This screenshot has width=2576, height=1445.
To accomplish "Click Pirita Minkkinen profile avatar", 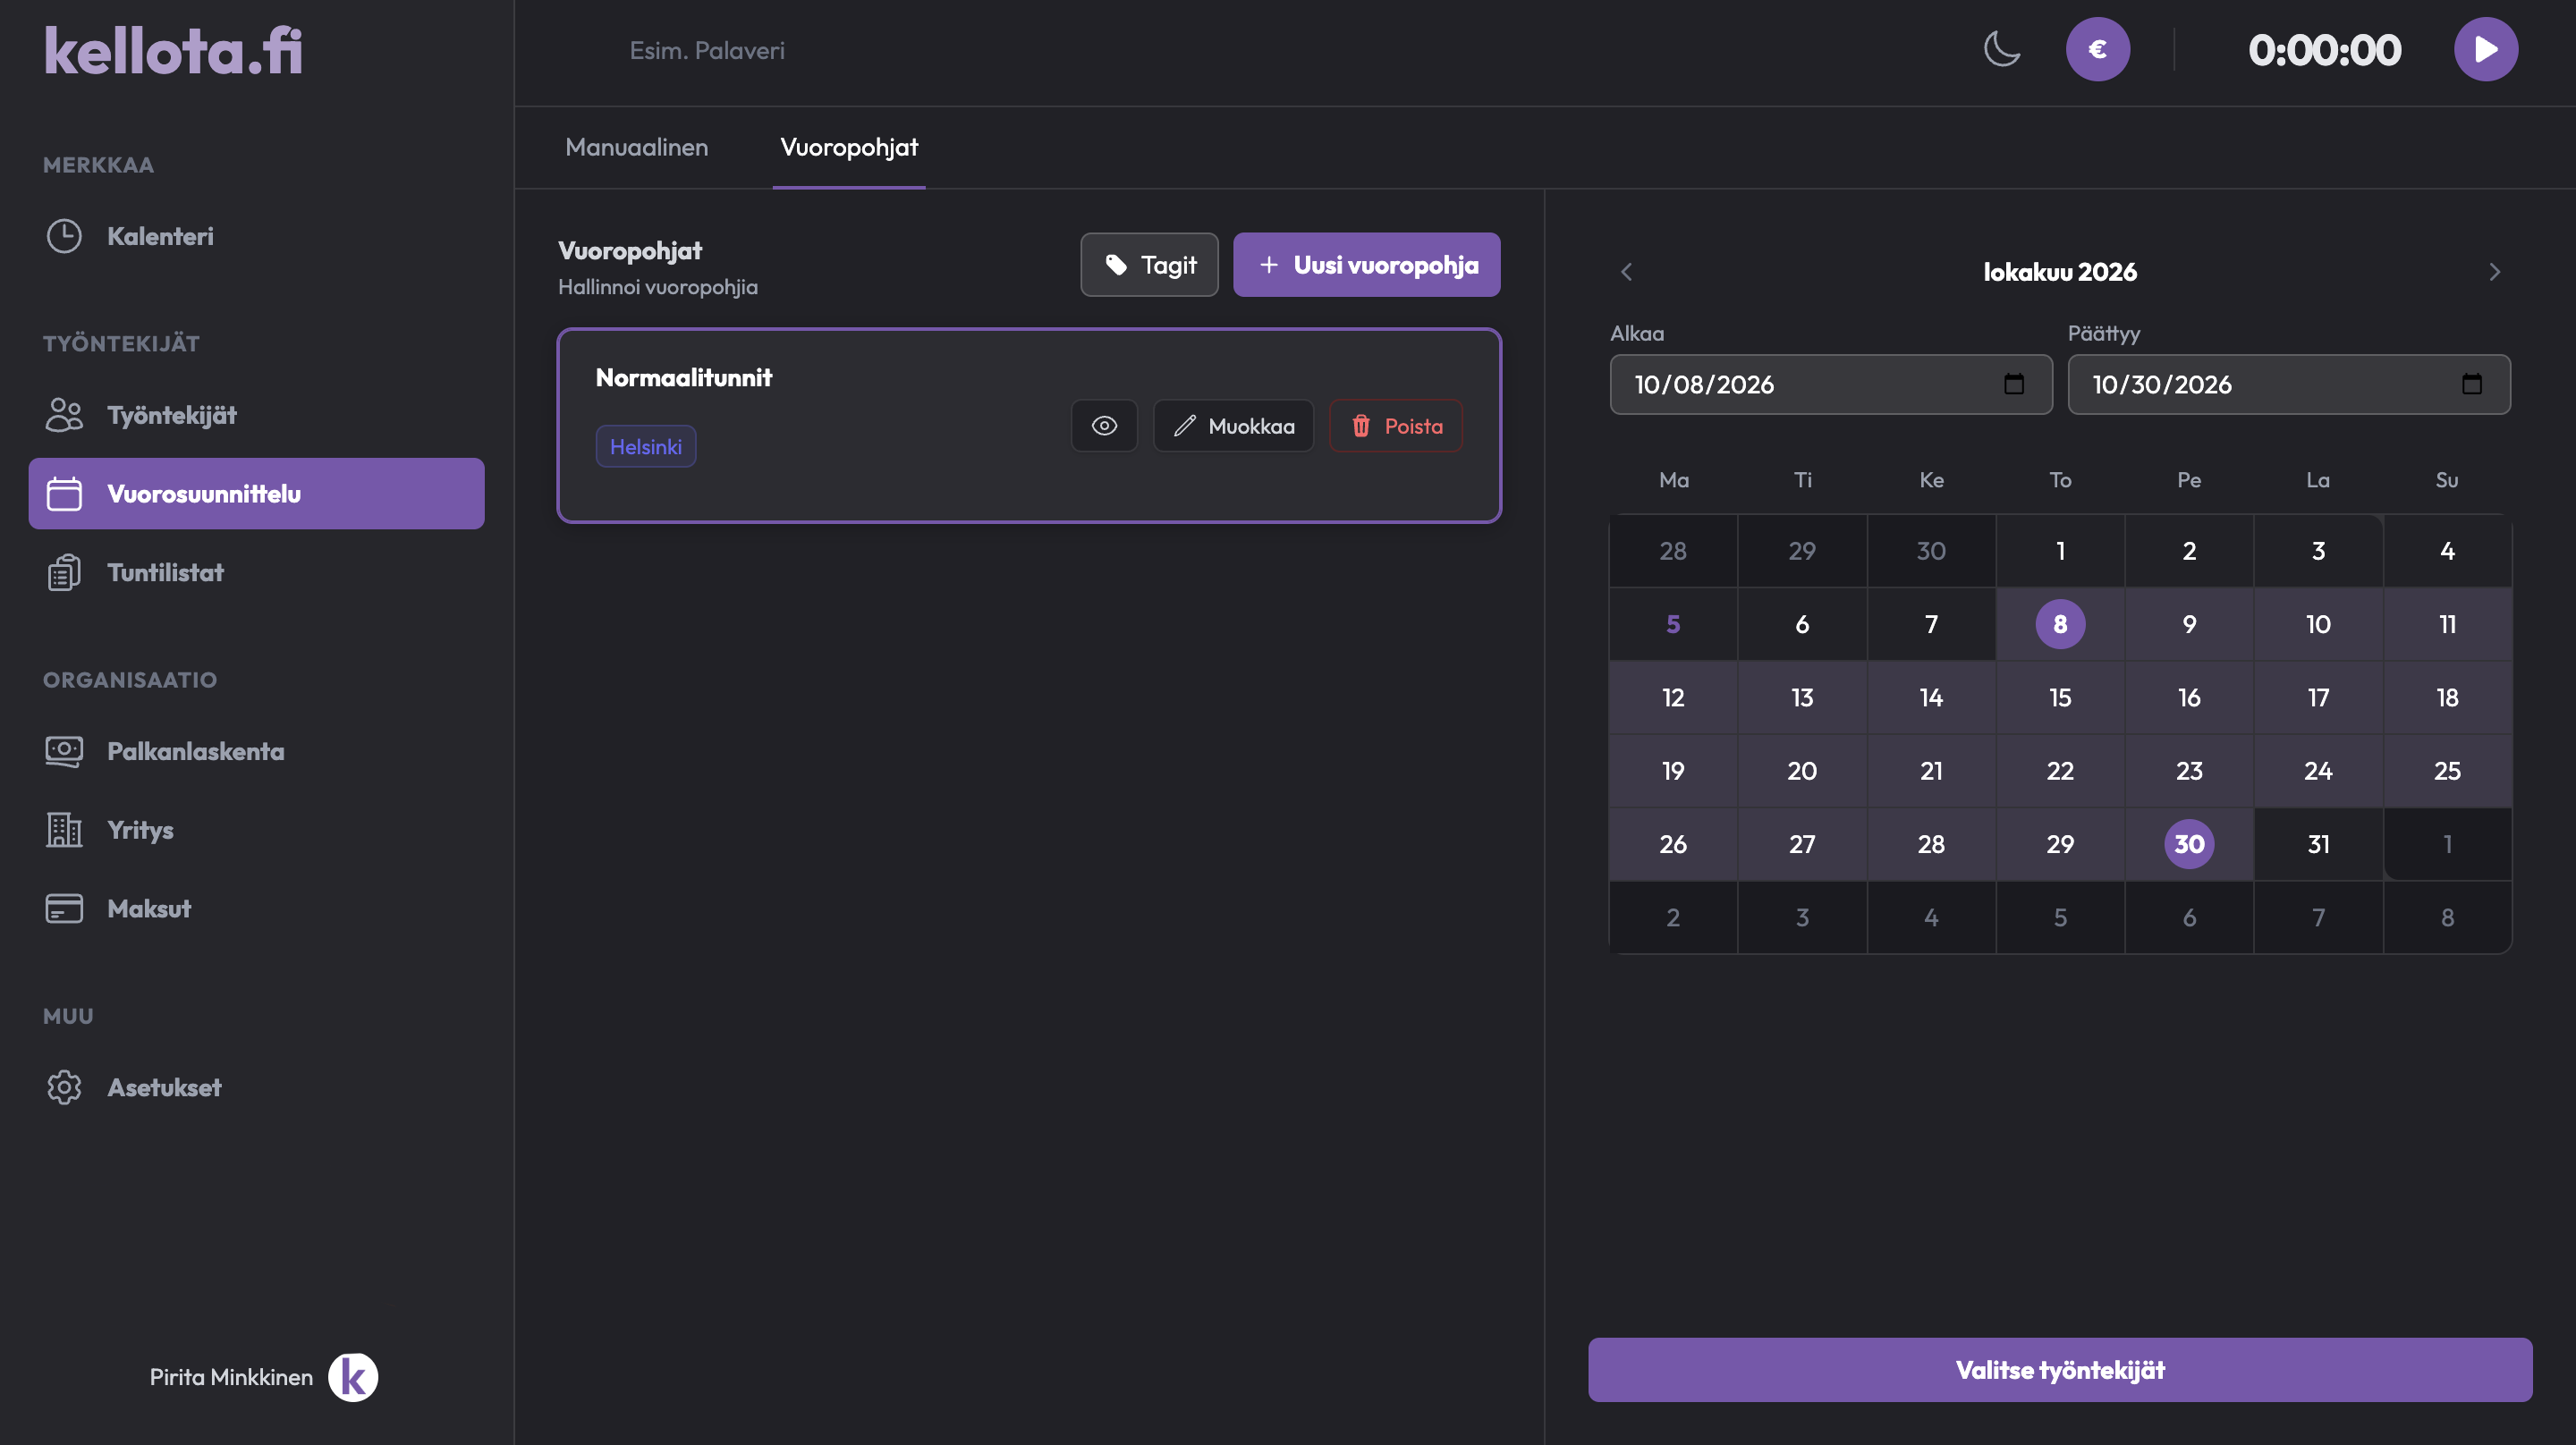I will pos(353,1377).
